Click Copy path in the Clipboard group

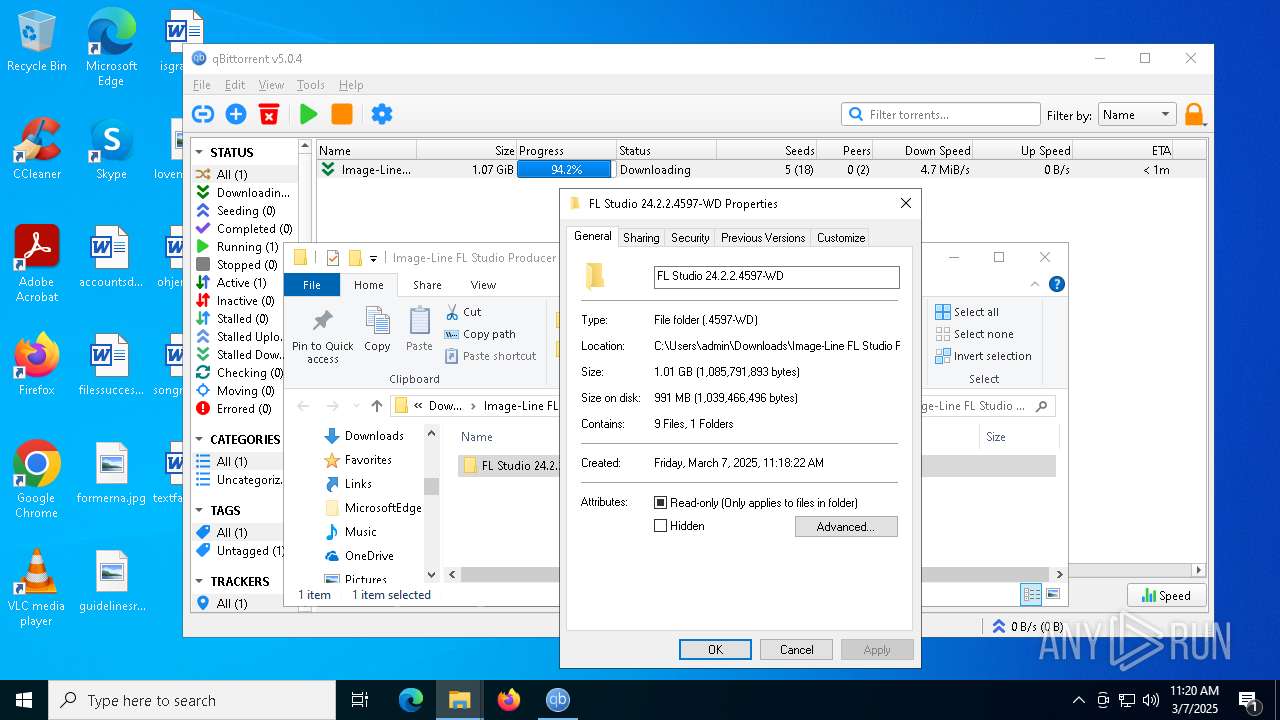480,334
